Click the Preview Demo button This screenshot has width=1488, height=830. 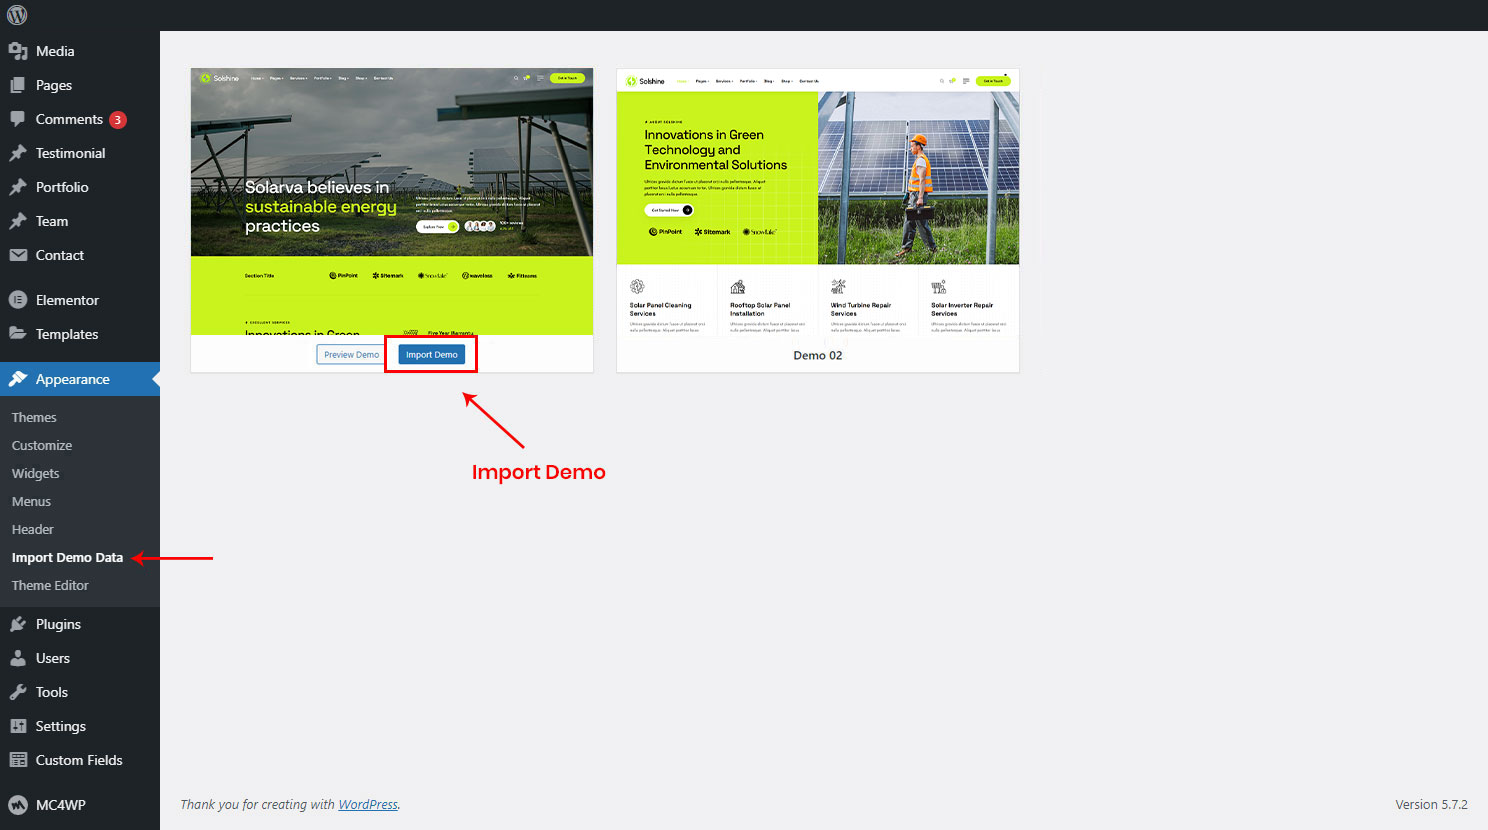(x=351, y=355)
